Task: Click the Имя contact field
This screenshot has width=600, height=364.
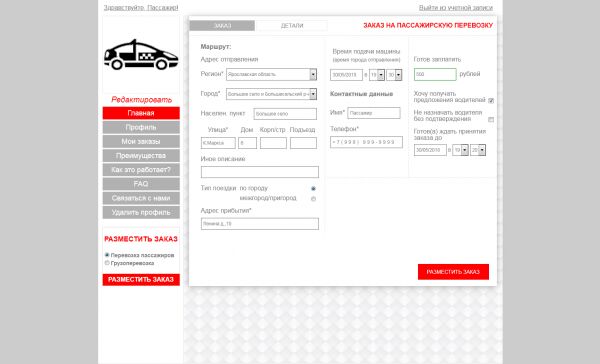Action: pyautogui.click(x=374, y=113)
